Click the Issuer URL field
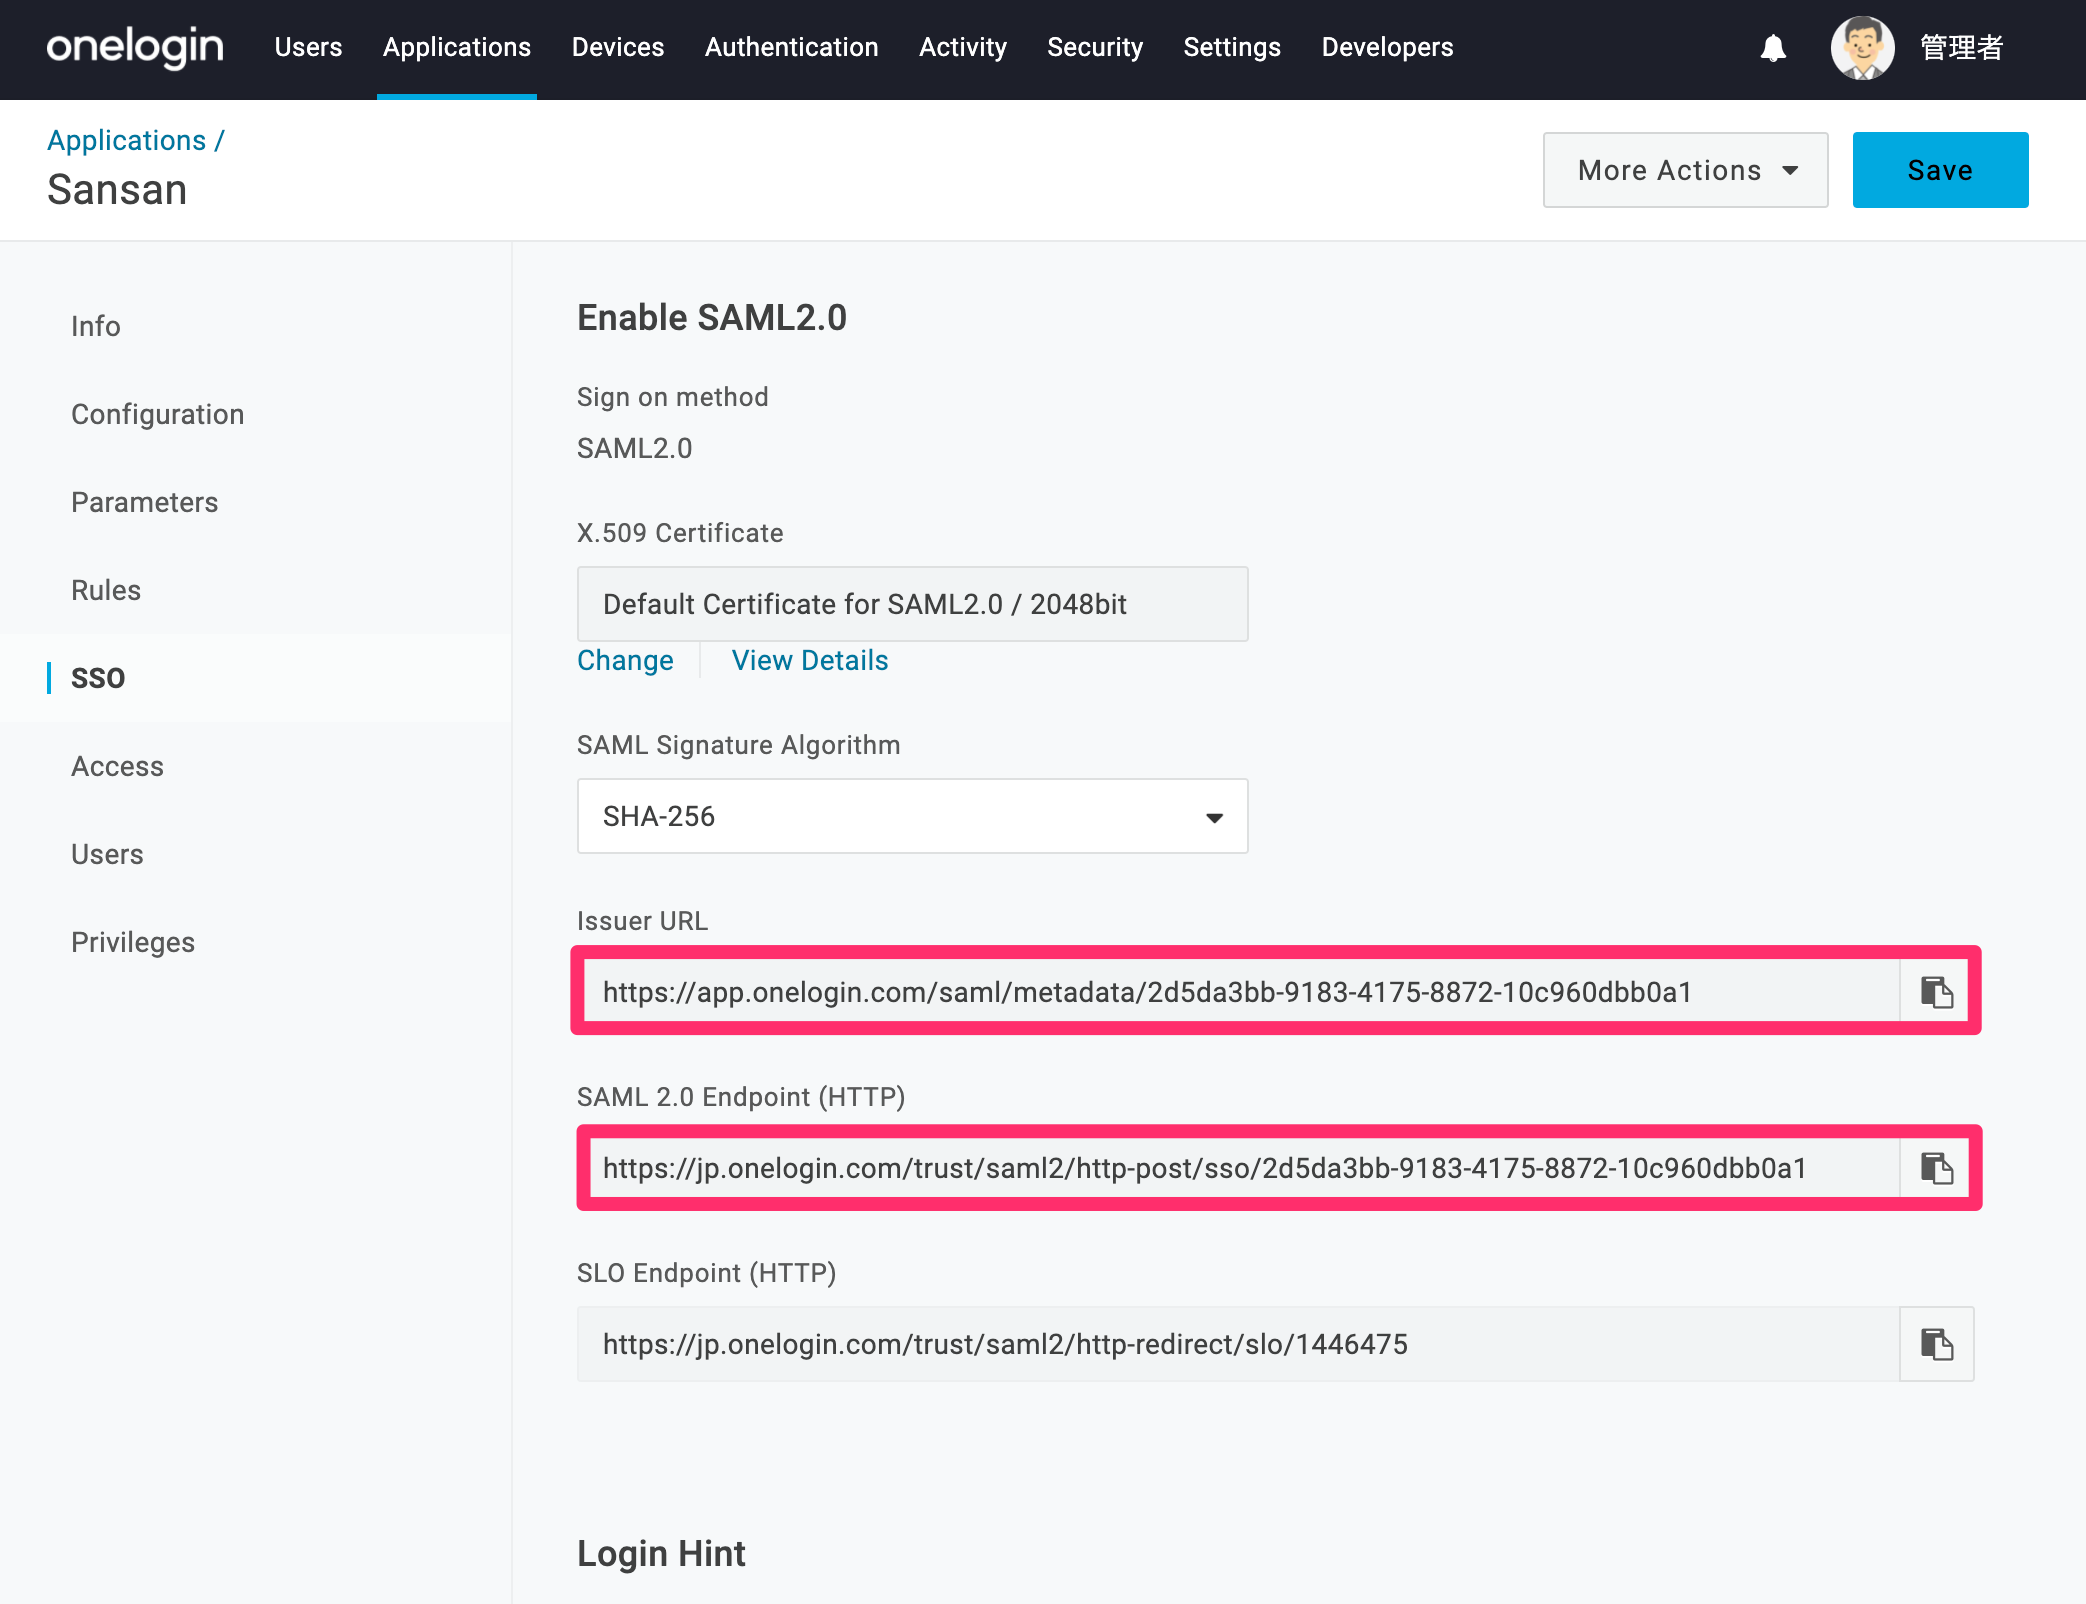The height and width of the screenshot is (1604, 2086). click(x=1241, y=992)
